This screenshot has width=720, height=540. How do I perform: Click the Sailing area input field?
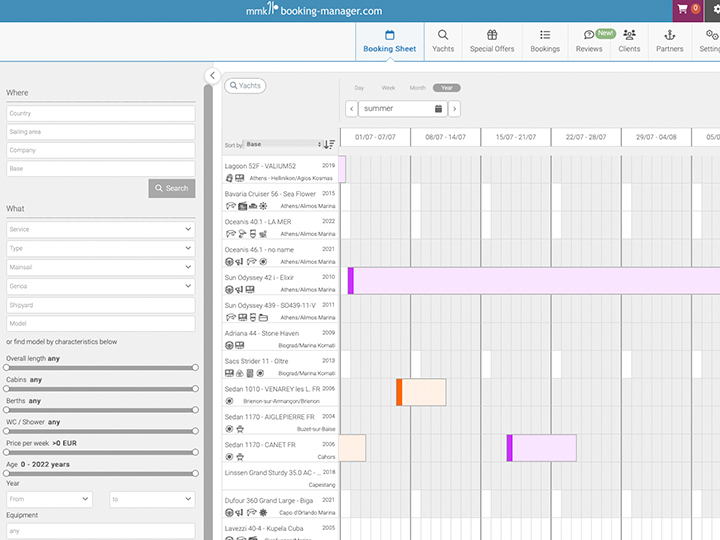101,132
